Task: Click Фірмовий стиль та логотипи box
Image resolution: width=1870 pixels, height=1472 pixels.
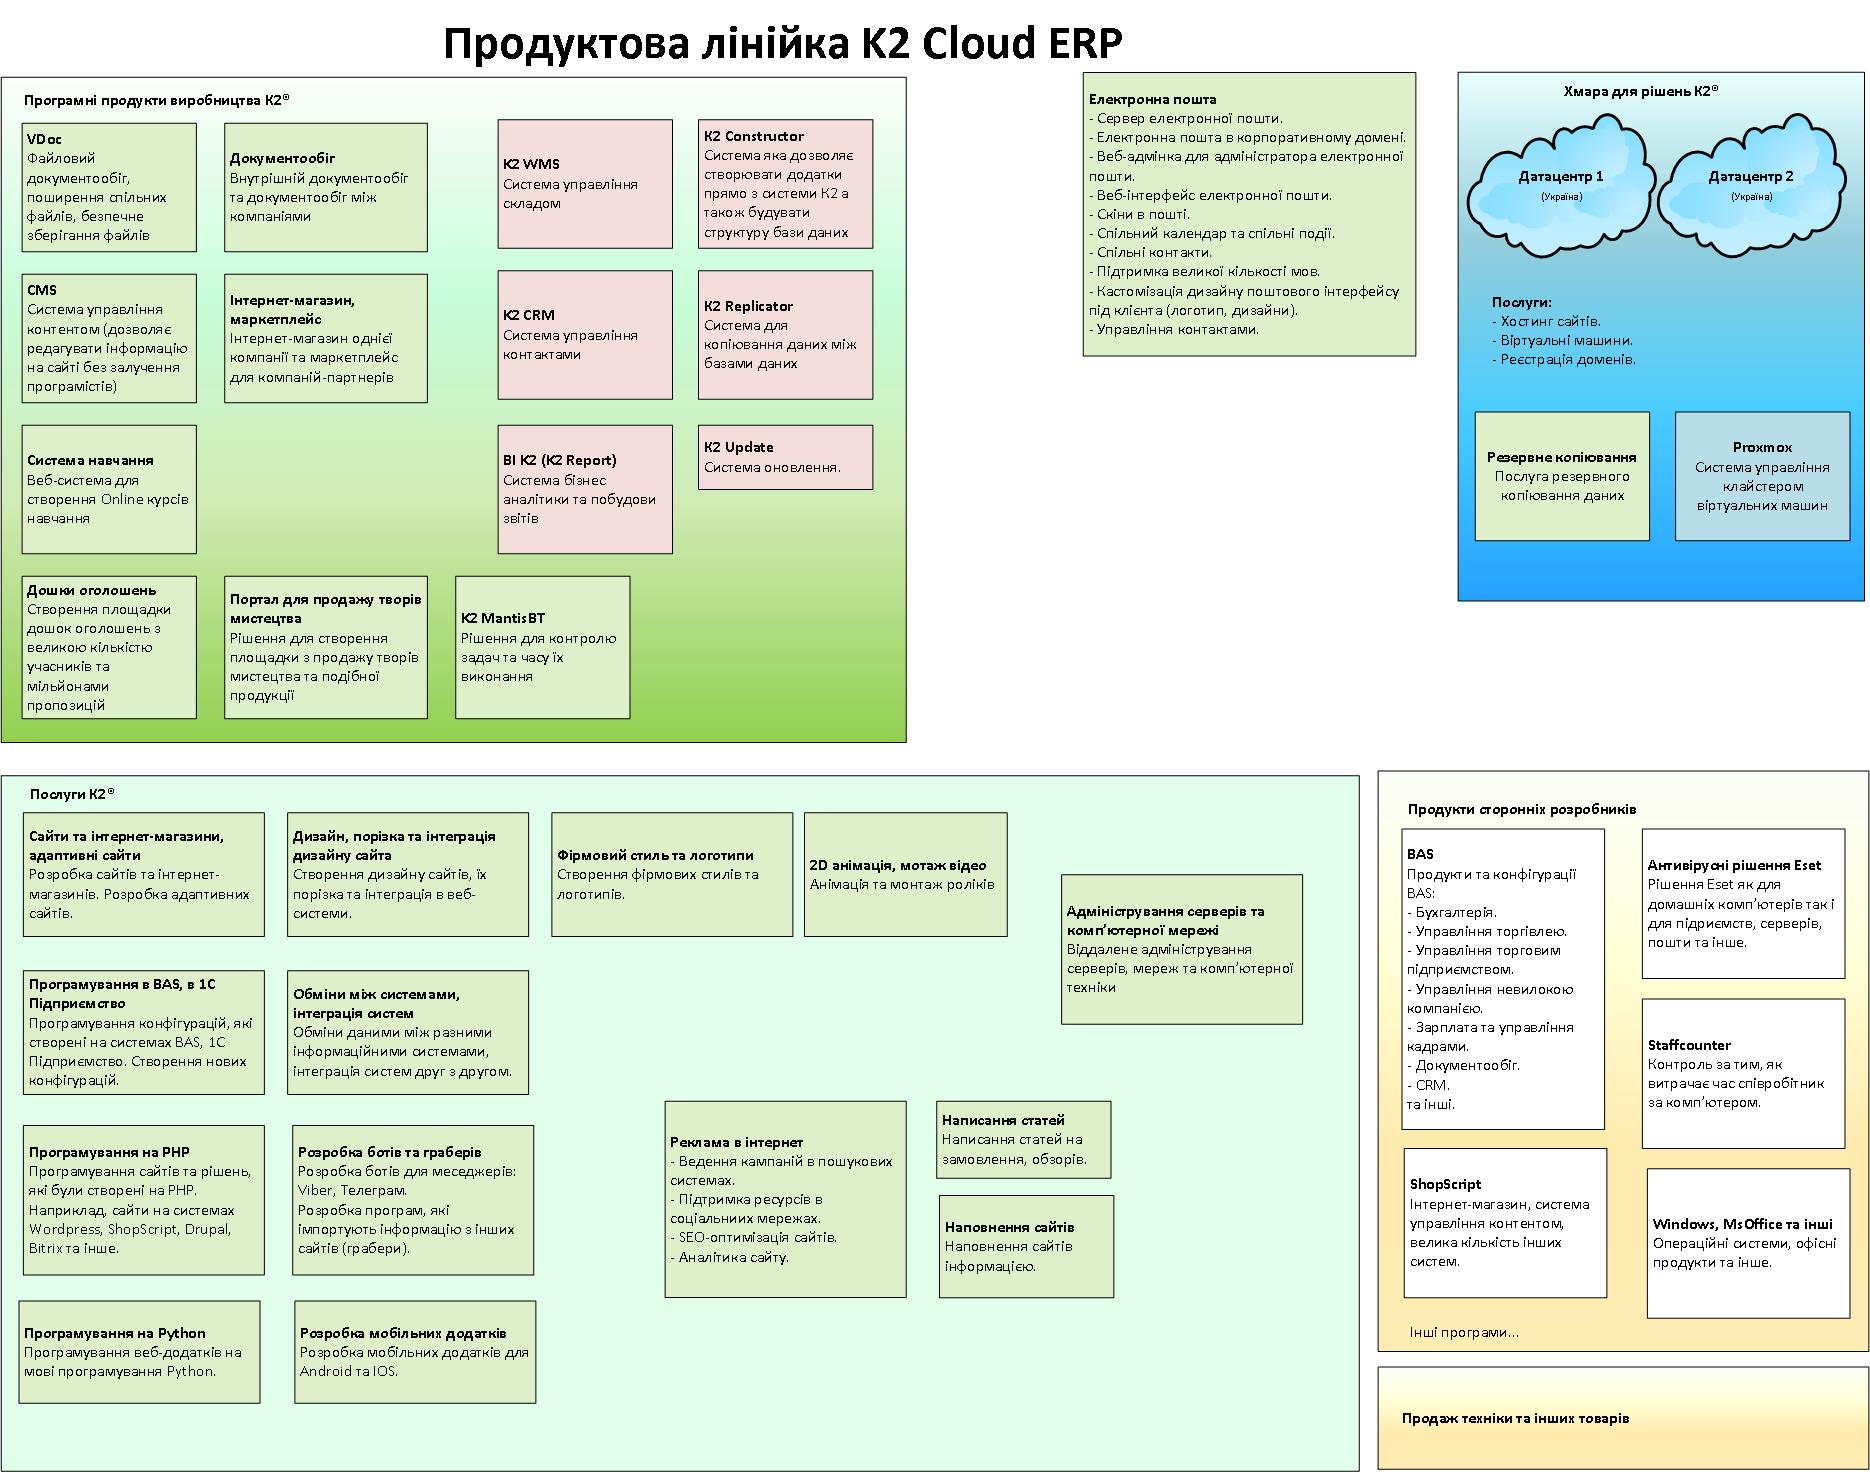Action: 672,874
